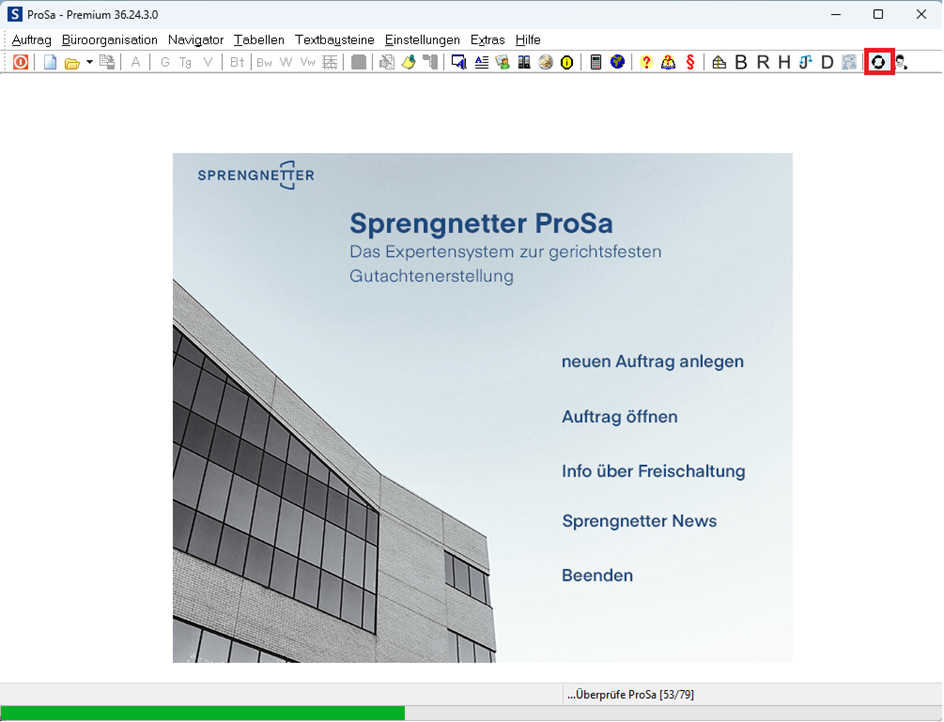The height and width of the screenshot is (722, 944).
Task: Open the Extras menu
Action: [x=488, y=40]
